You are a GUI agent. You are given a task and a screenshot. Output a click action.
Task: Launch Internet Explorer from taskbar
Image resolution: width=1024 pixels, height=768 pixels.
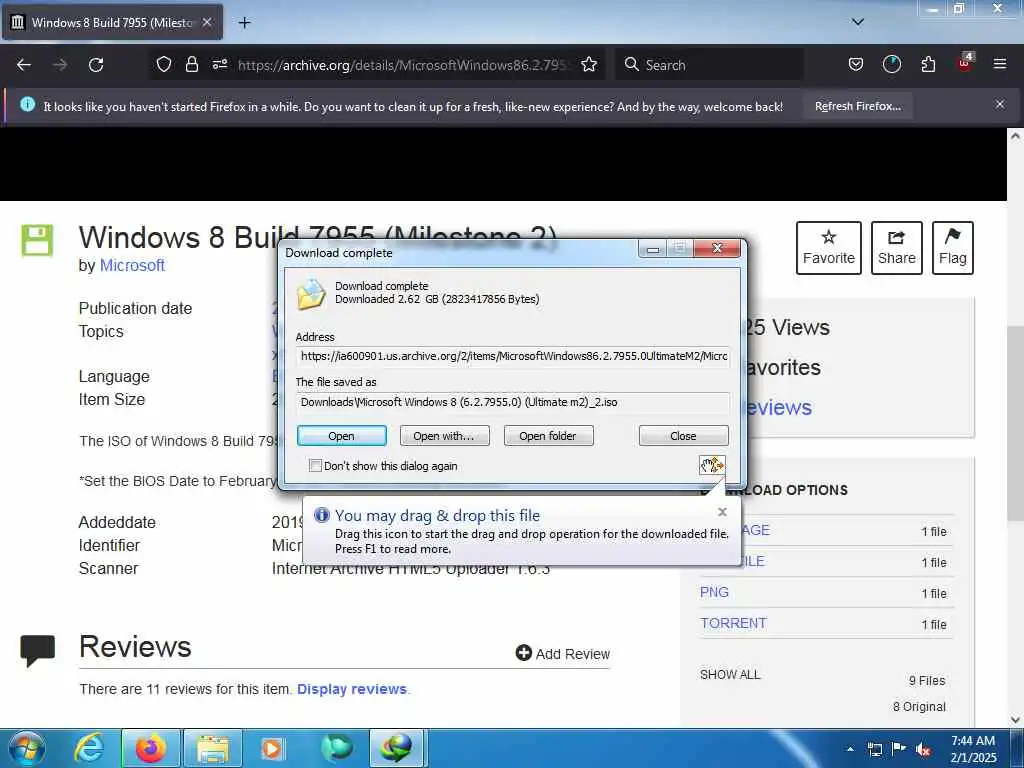[89, 748]
